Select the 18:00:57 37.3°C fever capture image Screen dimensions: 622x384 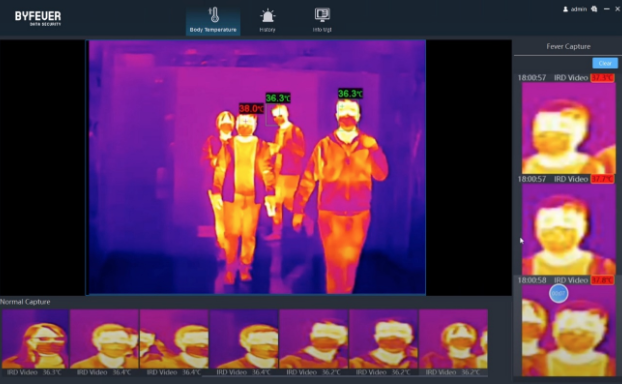click(568, 128)
